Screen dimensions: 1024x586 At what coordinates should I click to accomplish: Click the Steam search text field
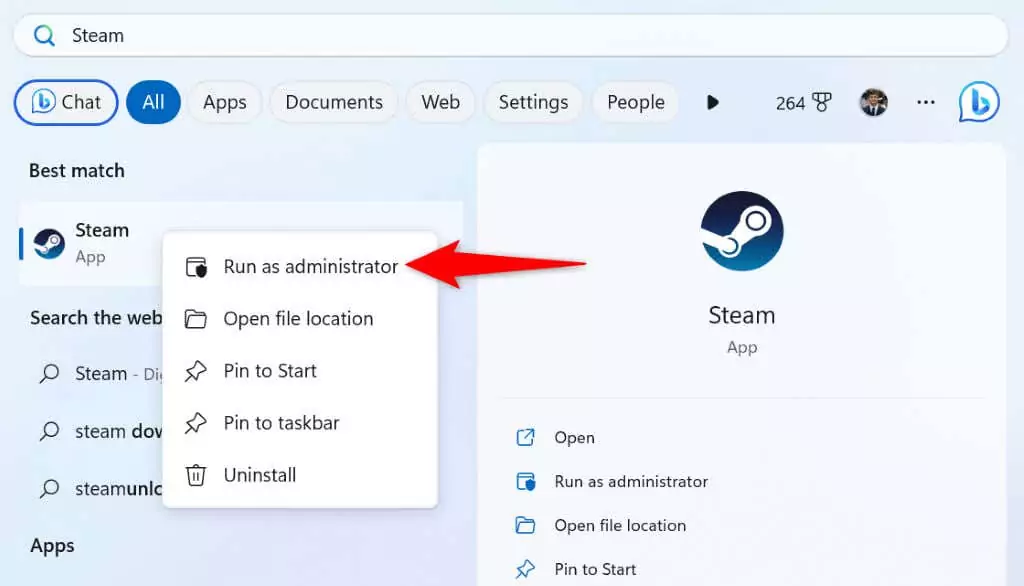click(x=511, y=35)
